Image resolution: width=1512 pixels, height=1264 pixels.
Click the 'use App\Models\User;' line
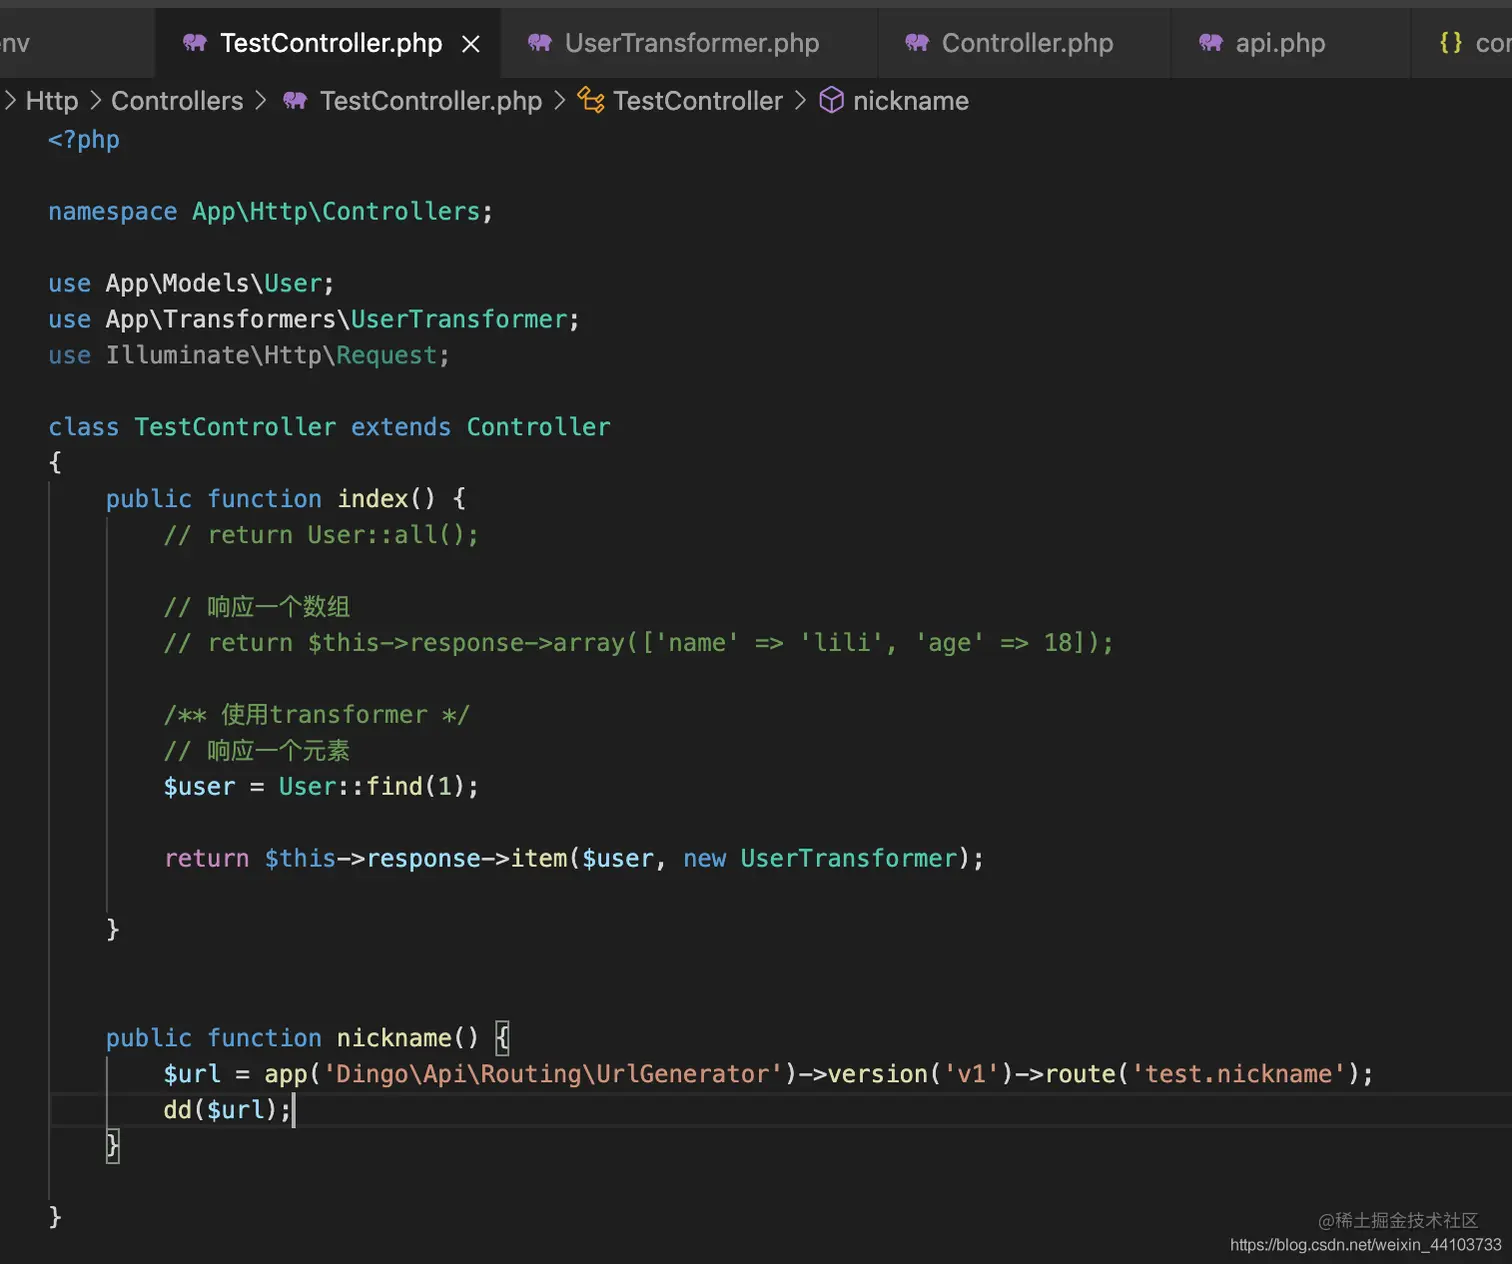click(x=191, y=284)
